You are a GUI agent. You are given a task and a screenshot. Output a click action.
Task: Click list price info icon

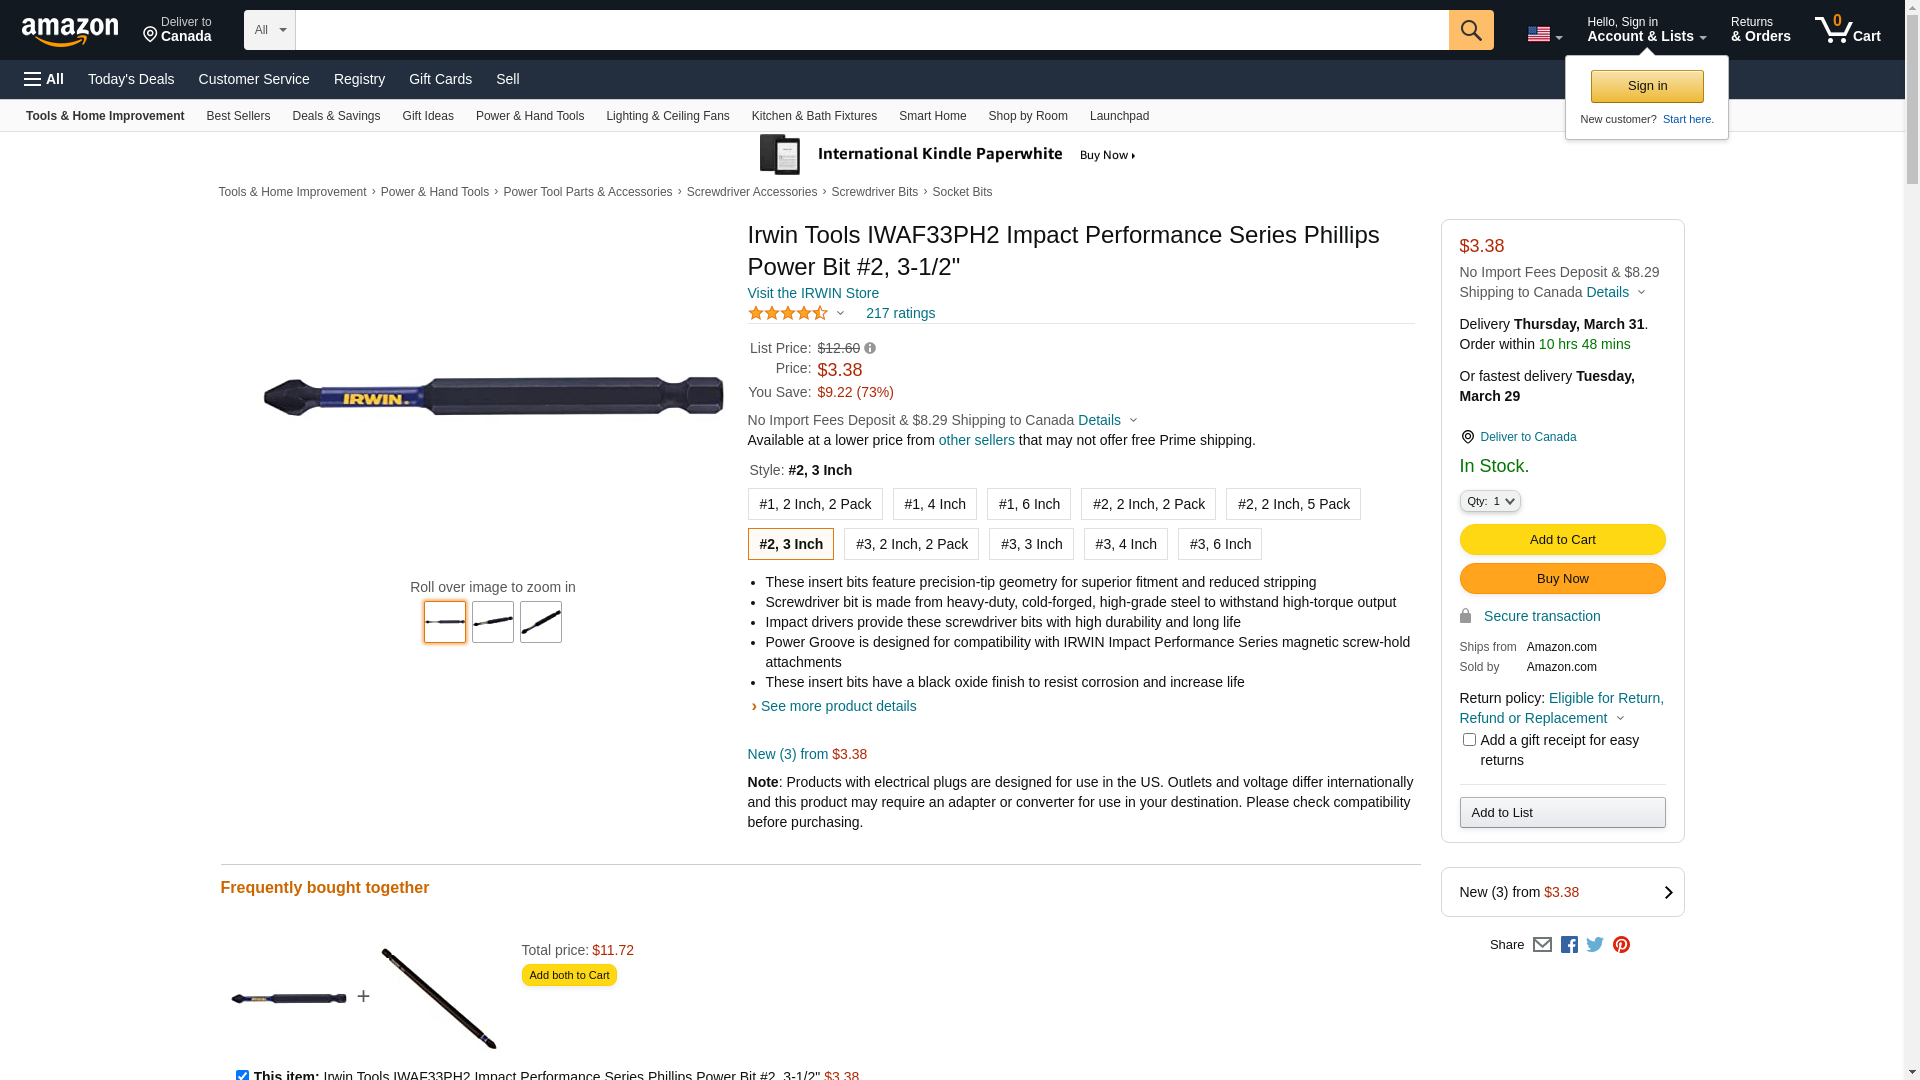[x=870, y=349]
